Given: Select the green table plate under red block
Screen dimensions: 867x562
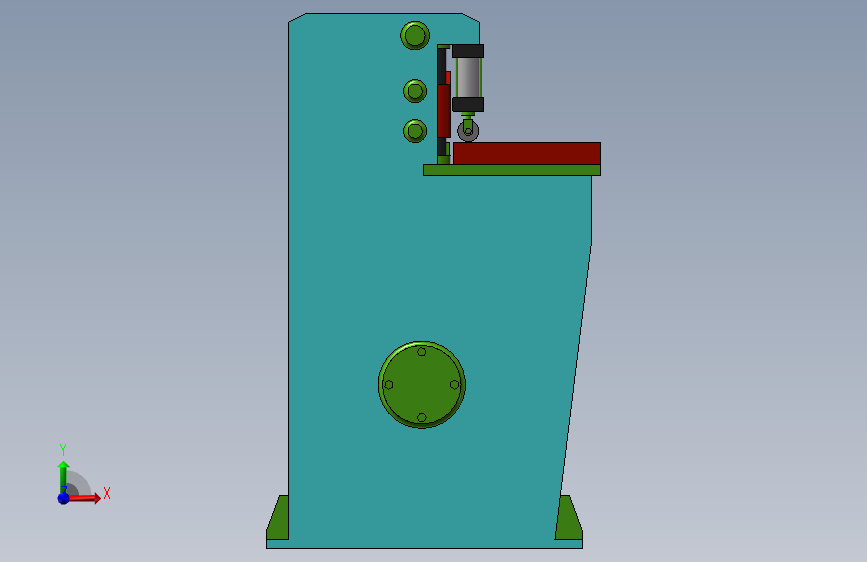Looking at the screenshot, I should 512,170.
